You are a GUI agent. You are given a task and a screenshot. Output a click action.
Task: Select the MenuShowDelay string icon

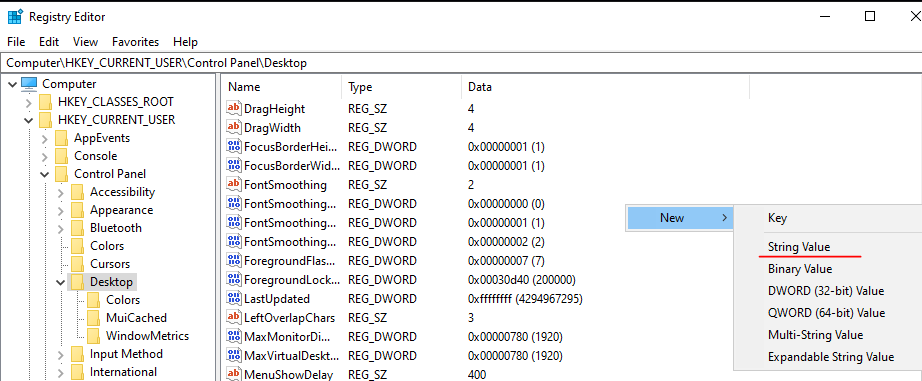point(233,375)
